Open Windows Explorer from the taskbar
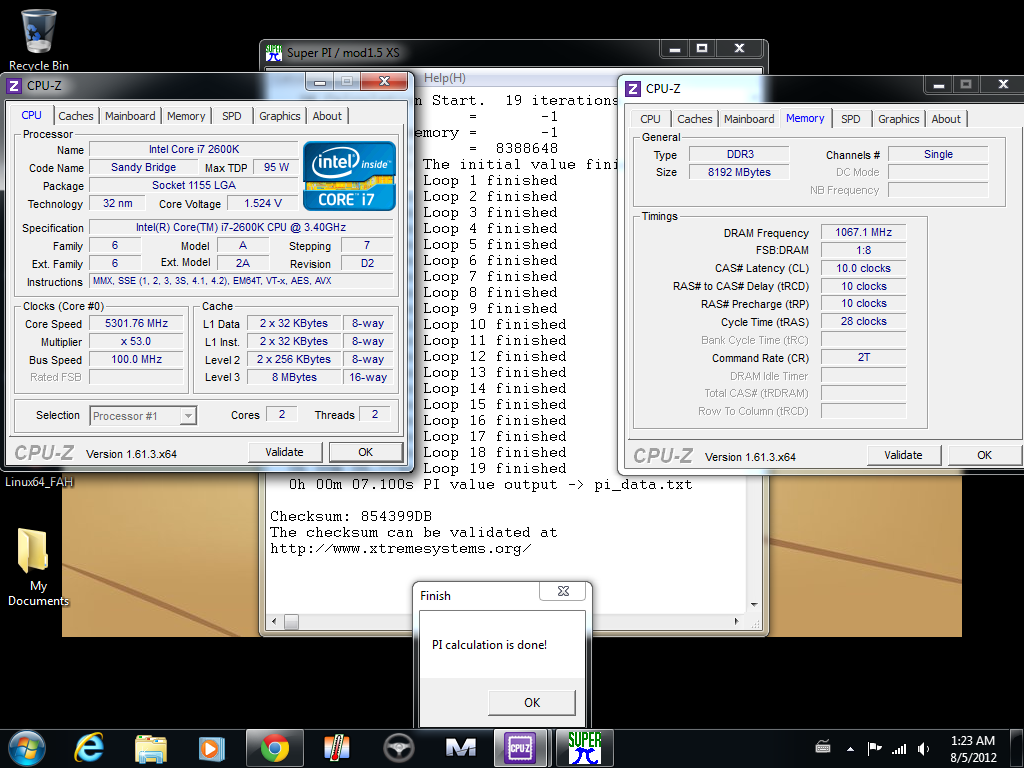 [x=151, y=748]
